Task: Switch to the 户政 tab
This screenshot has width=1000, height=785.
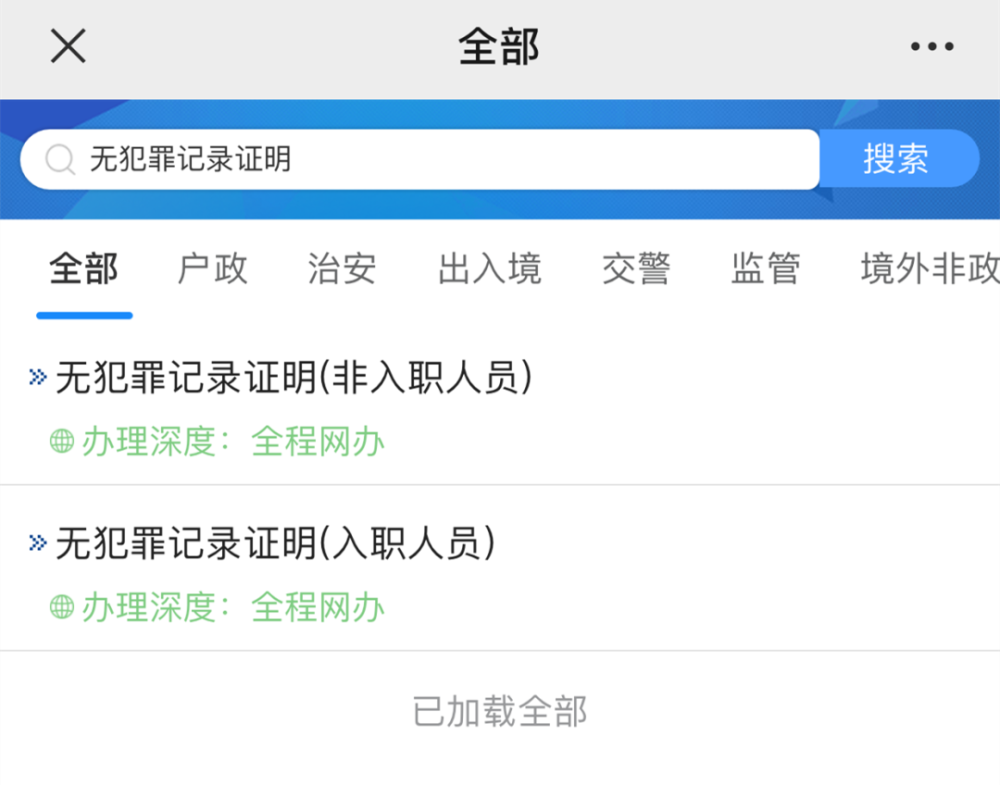Action: point(212,269)
